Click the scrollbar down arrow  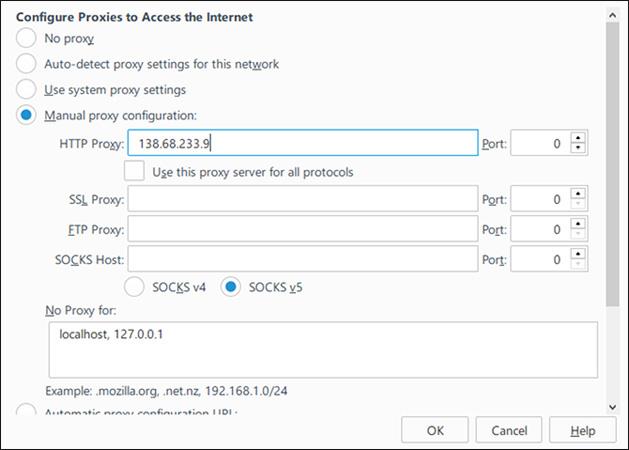613,407
